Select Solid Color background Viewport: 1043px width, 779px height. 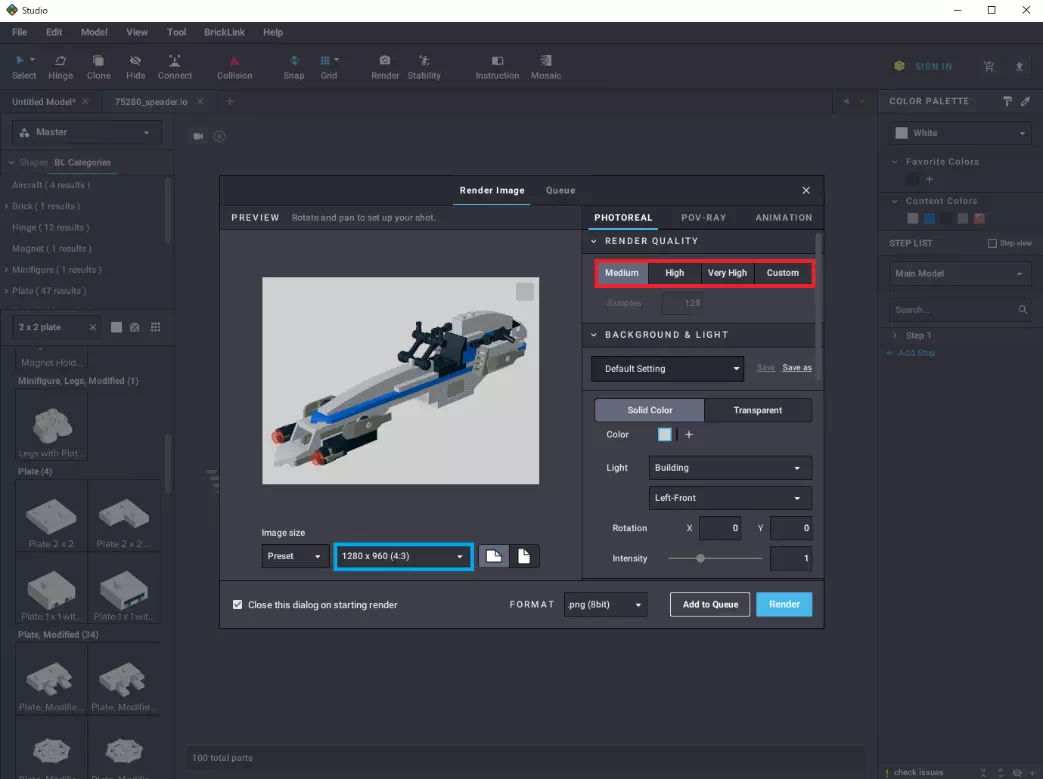tap(649, 410)
